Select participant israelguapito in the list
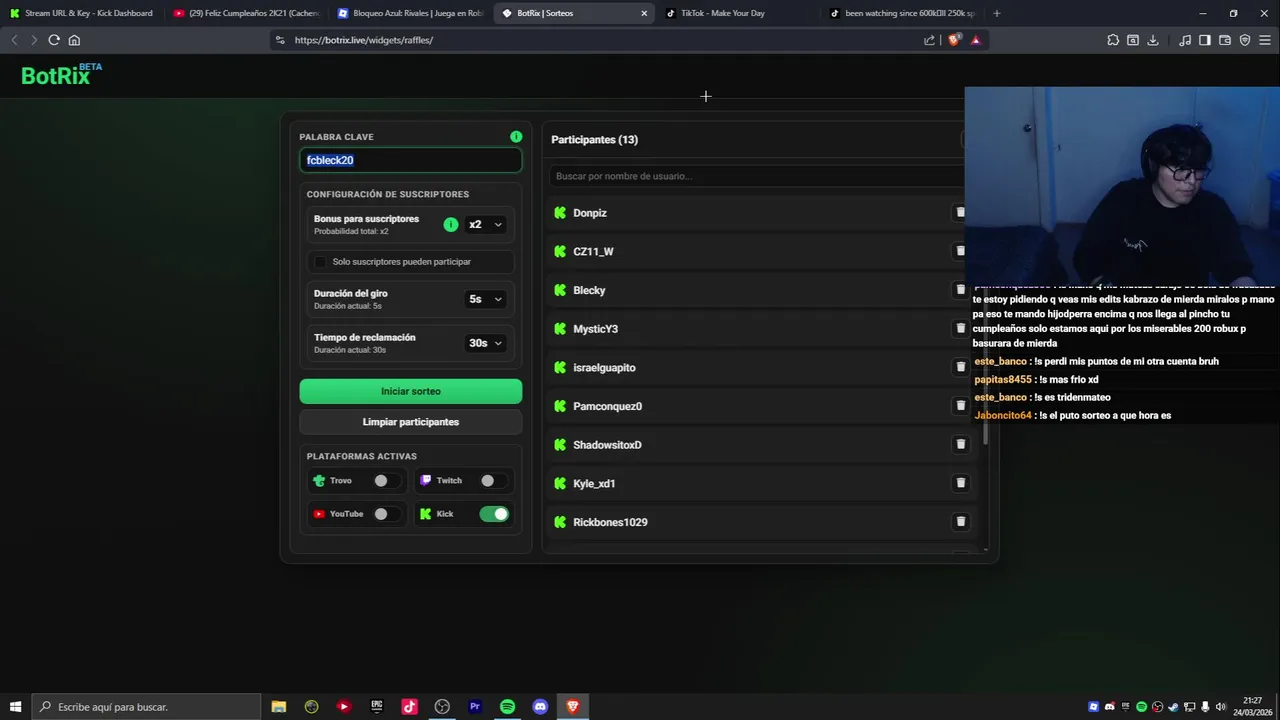The image size is (1280, 720). coord(604,368)
